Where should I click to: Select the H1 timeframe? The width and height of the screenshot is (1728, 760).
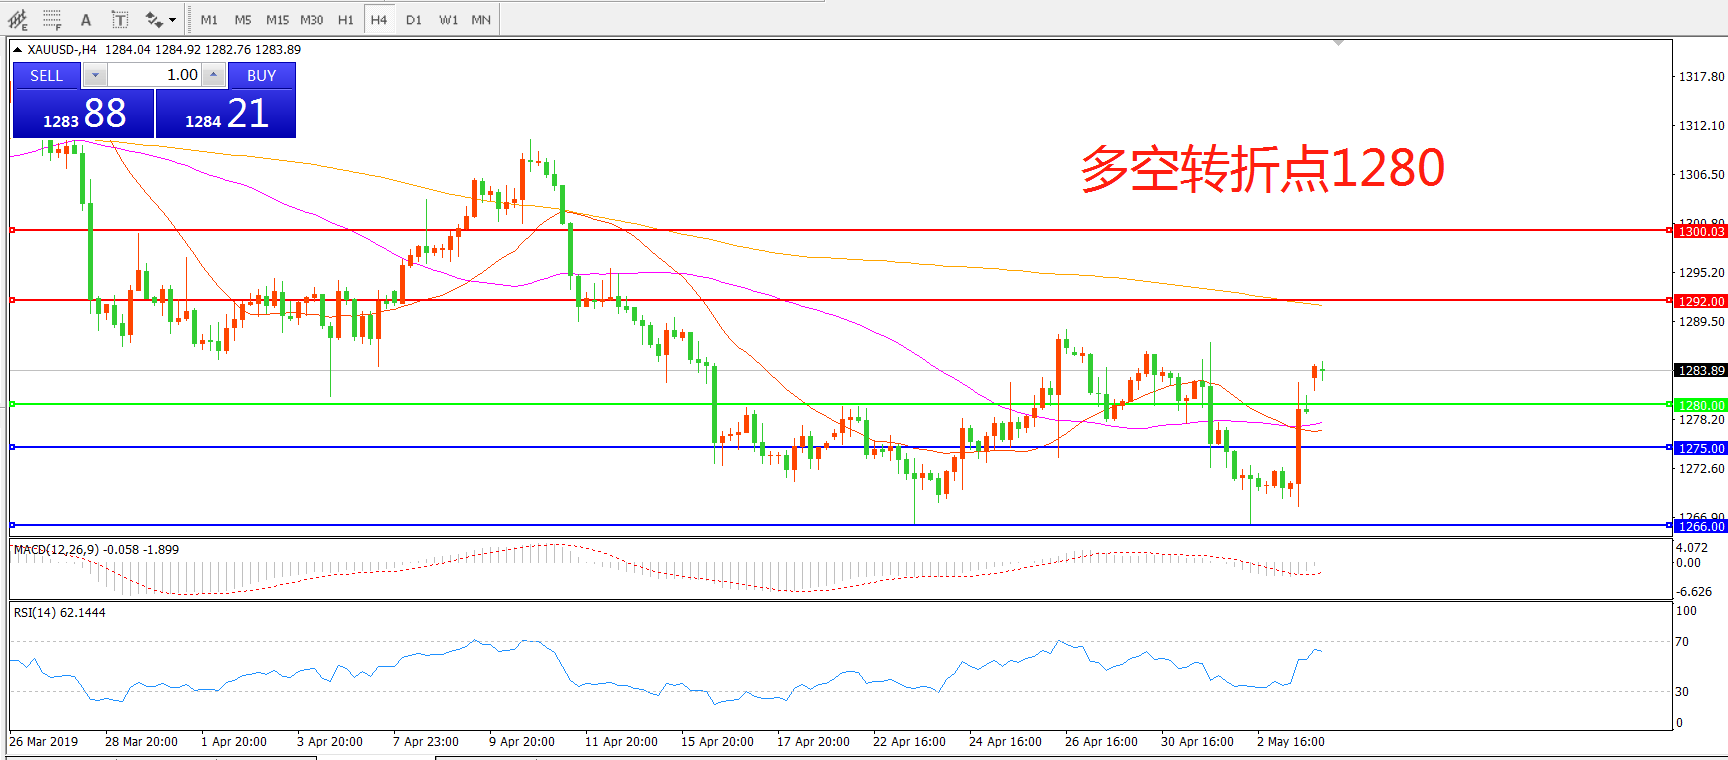[346, 20]
